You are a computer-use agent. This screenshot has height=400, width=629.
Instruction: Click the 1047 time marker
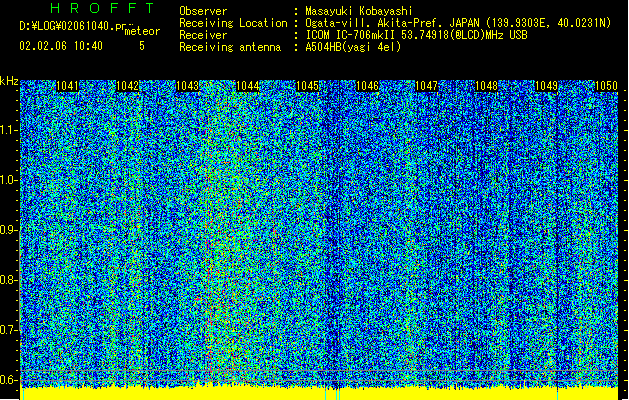427,86
